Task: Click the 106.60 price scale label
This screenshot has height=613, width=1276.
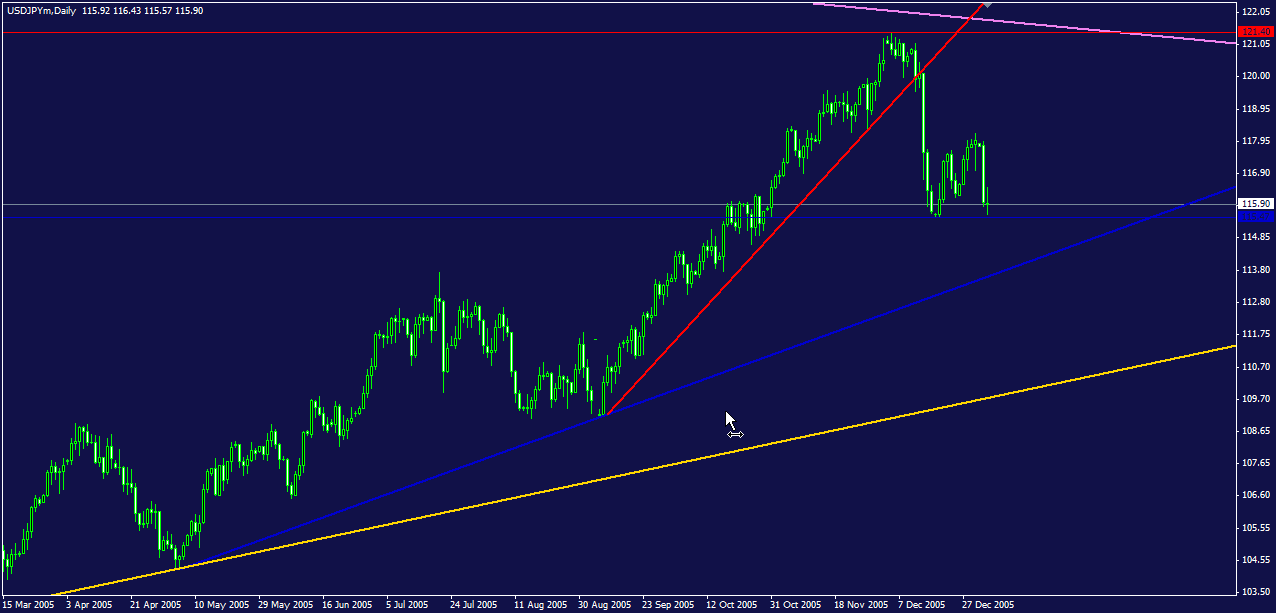Action: [x=1256, y=496]
